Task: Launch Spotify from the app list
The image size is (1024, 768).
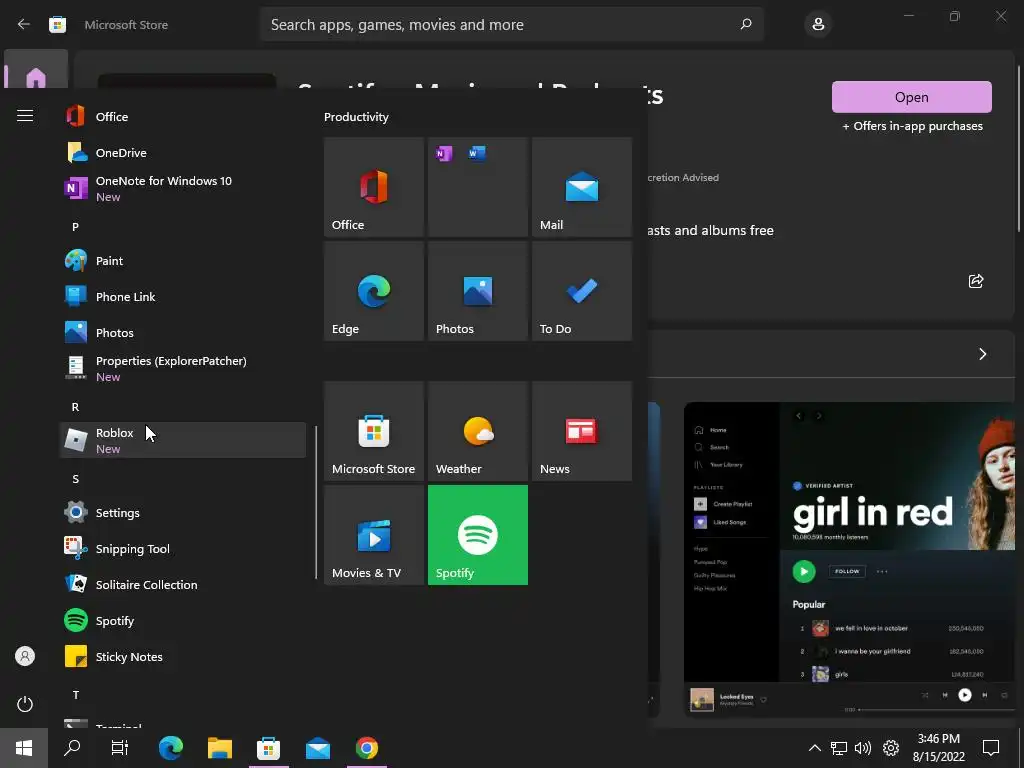Action: click(183, 620)
